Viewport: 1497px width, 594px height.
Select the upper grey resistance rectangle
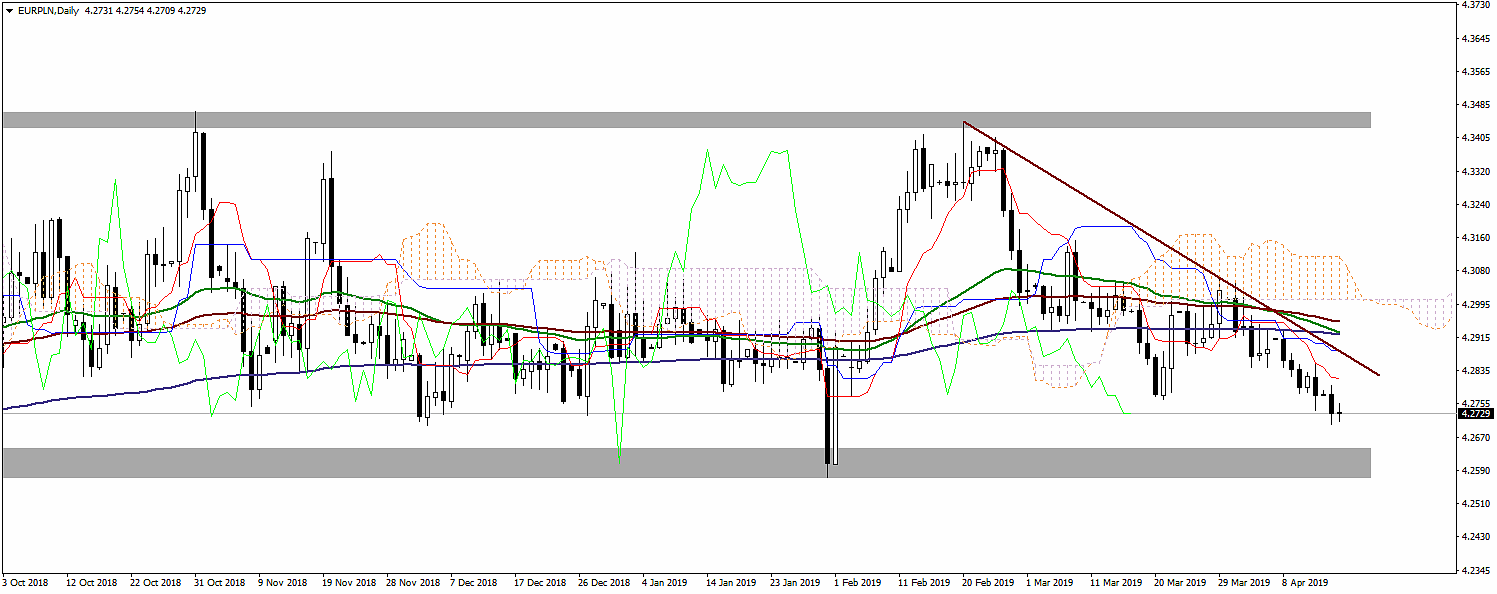686,120
